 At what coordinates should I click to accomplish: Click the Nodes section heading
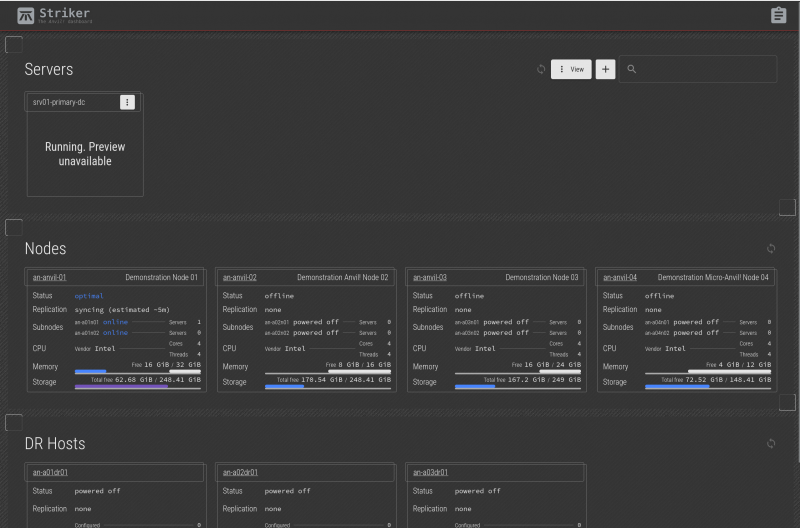45,248
